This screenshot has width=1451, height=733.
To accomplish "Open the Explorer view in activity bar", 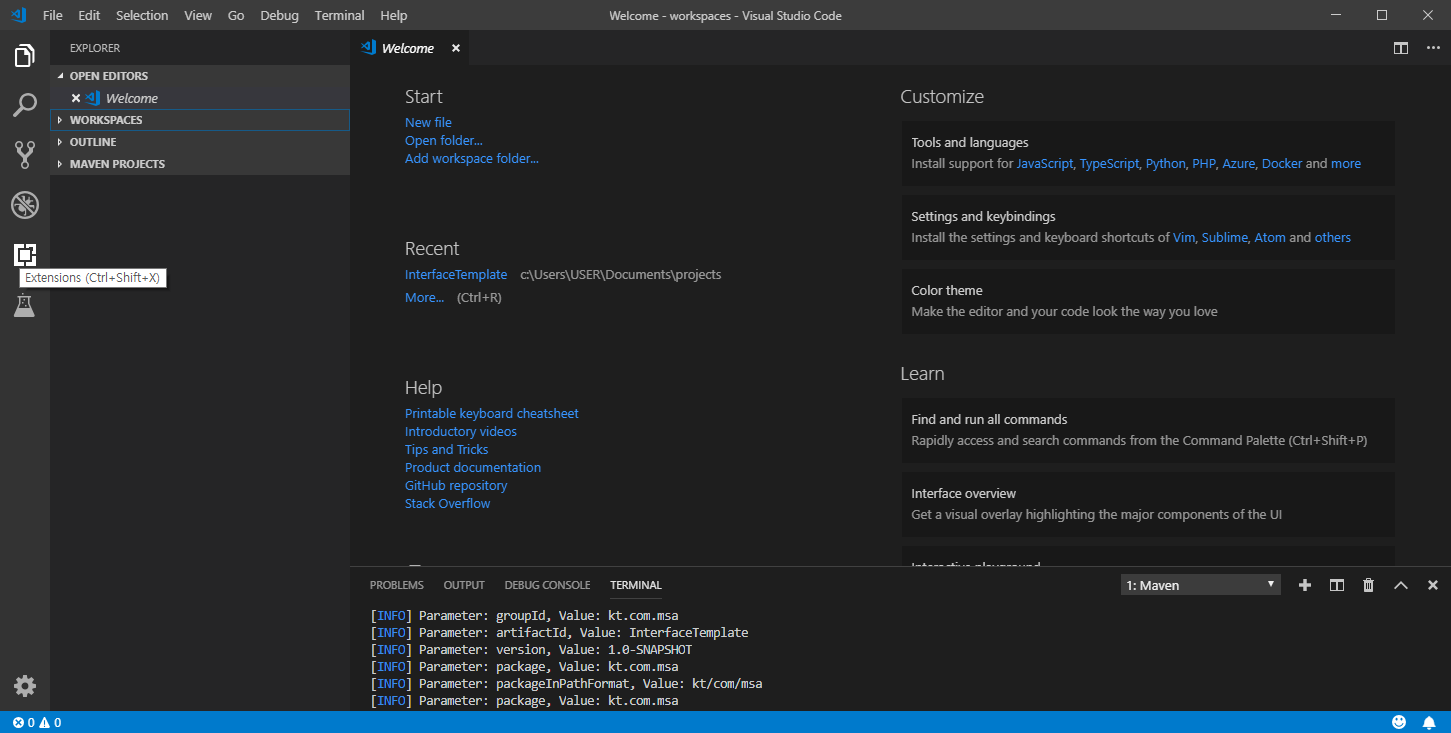I will tap(25, 56).
